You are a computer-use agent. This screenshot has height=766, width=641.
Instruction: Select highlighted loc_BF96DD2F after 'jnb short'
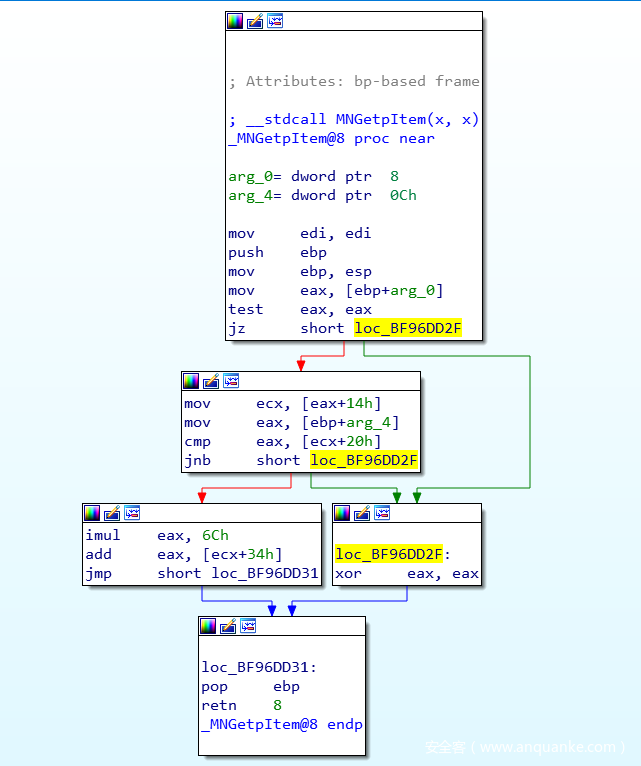tap(364, 460)
